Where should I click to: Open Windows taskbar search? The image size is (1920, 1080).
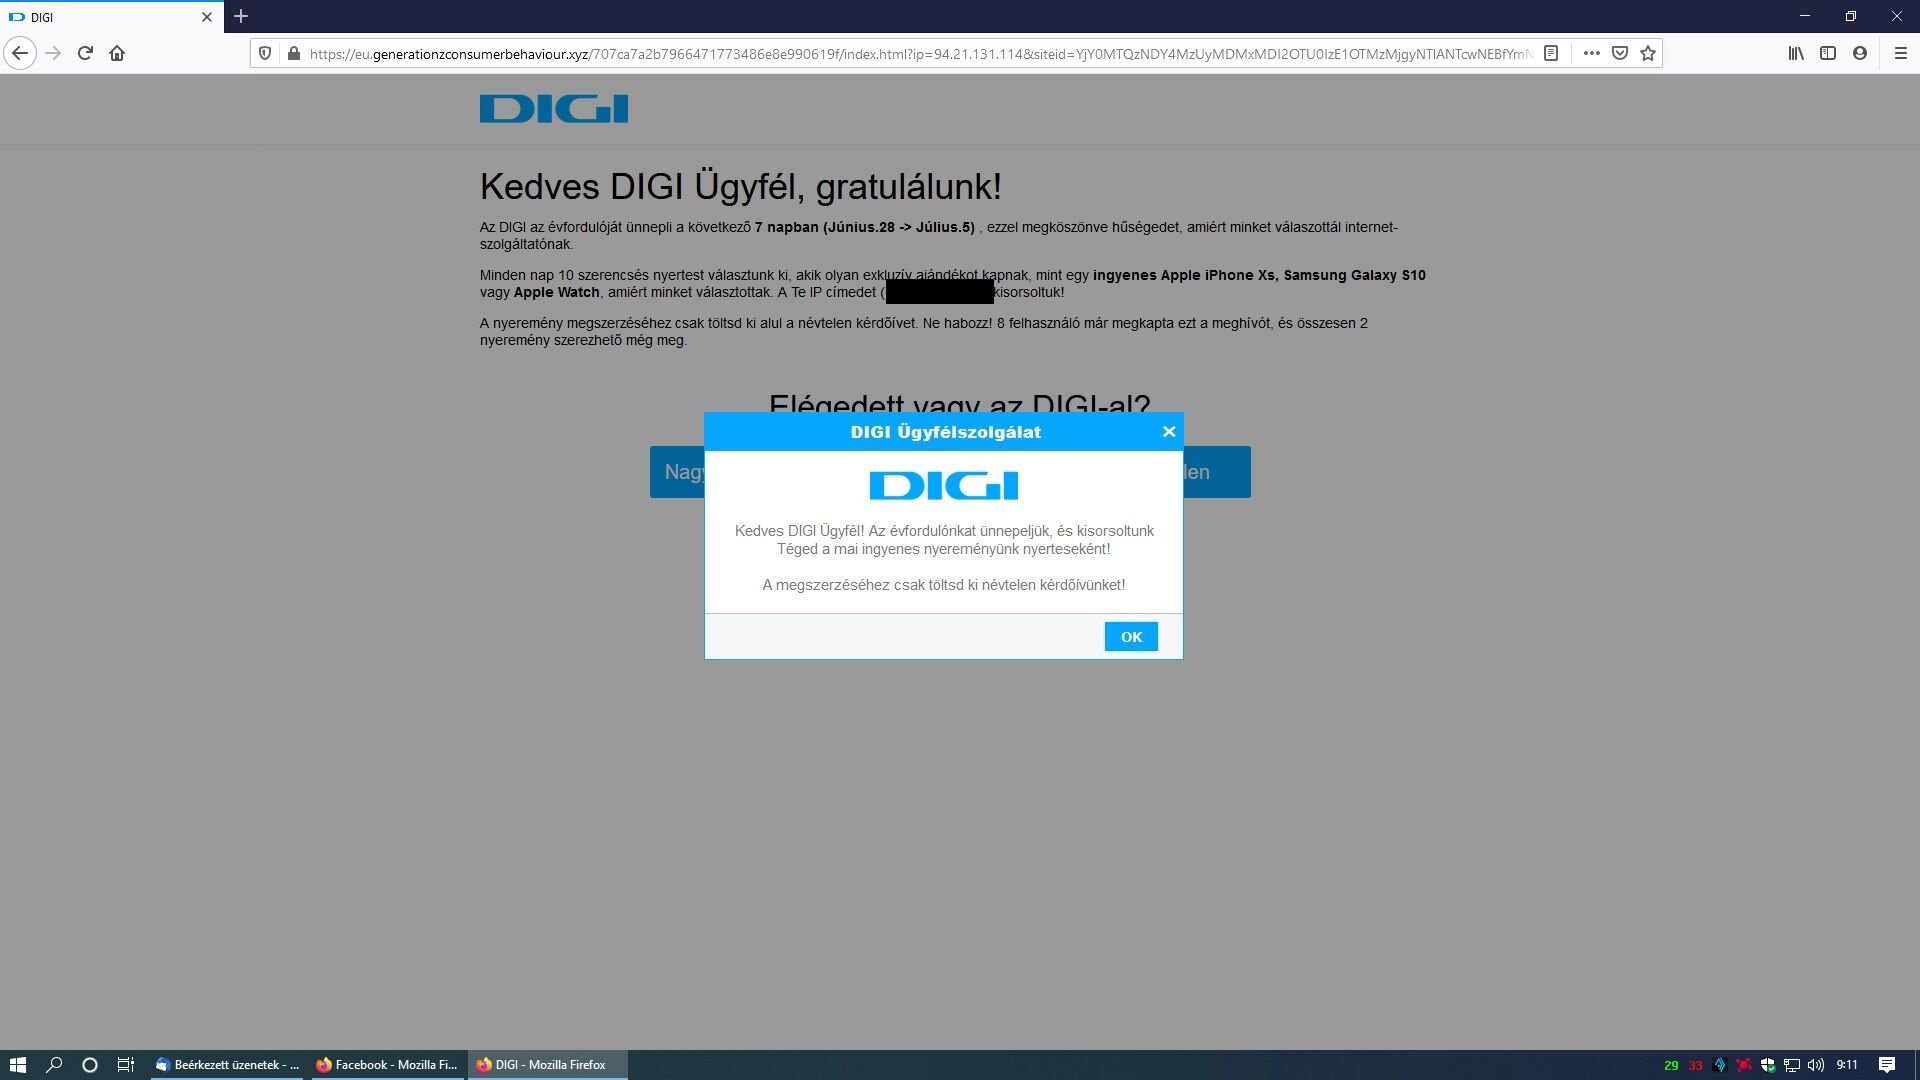click(x=54, y=1065)
